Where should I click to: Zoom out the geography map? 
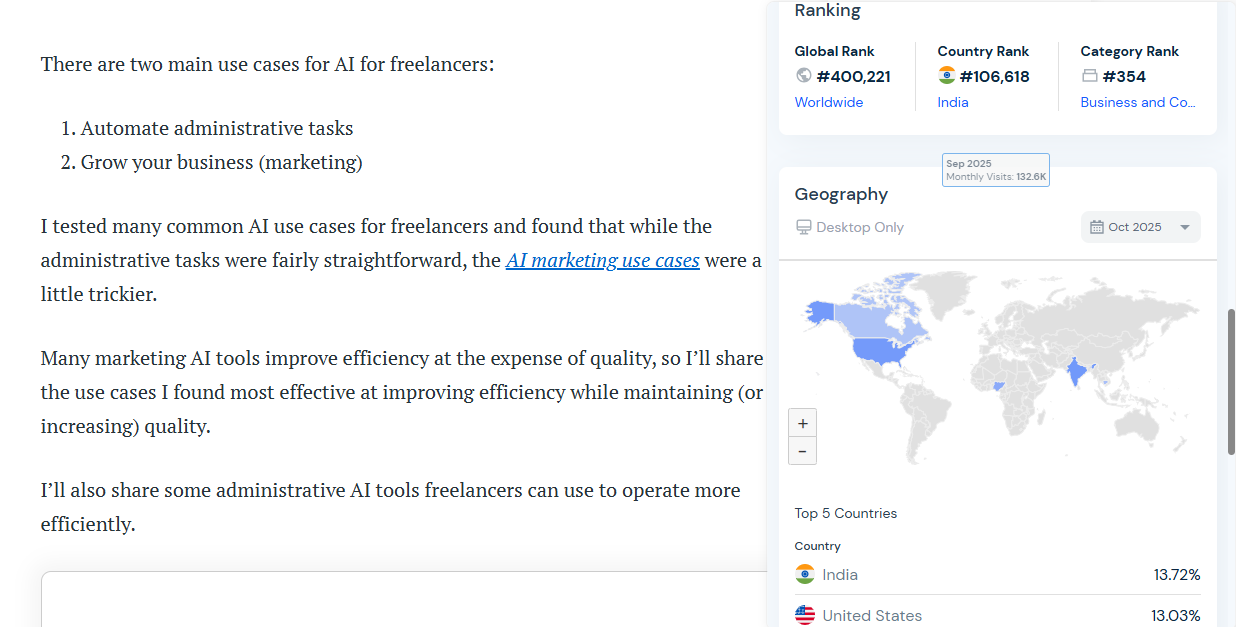click(x=803, y=451)
